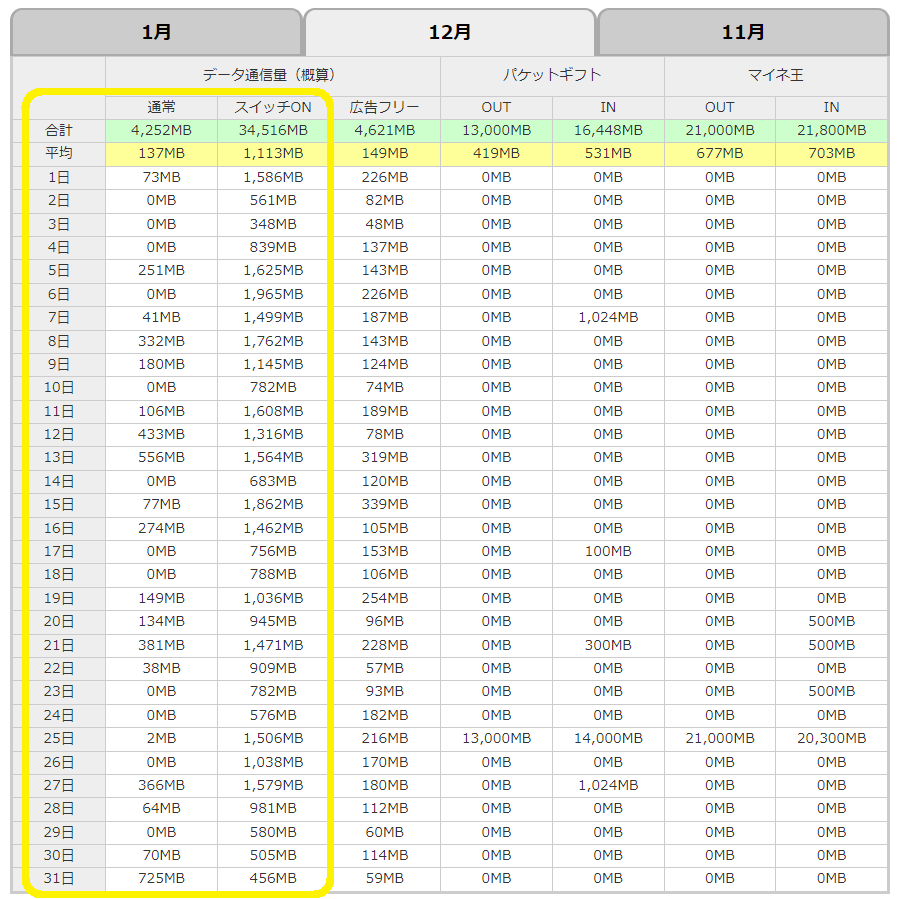The height and width of the screenshot is (899, 901).
Task: Select the 456MB cell for 31日
Action: [273, 879]
